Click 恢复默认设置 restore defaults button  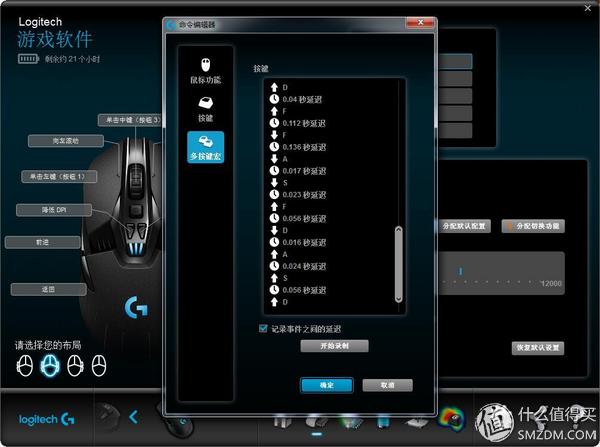click(538, 348)
